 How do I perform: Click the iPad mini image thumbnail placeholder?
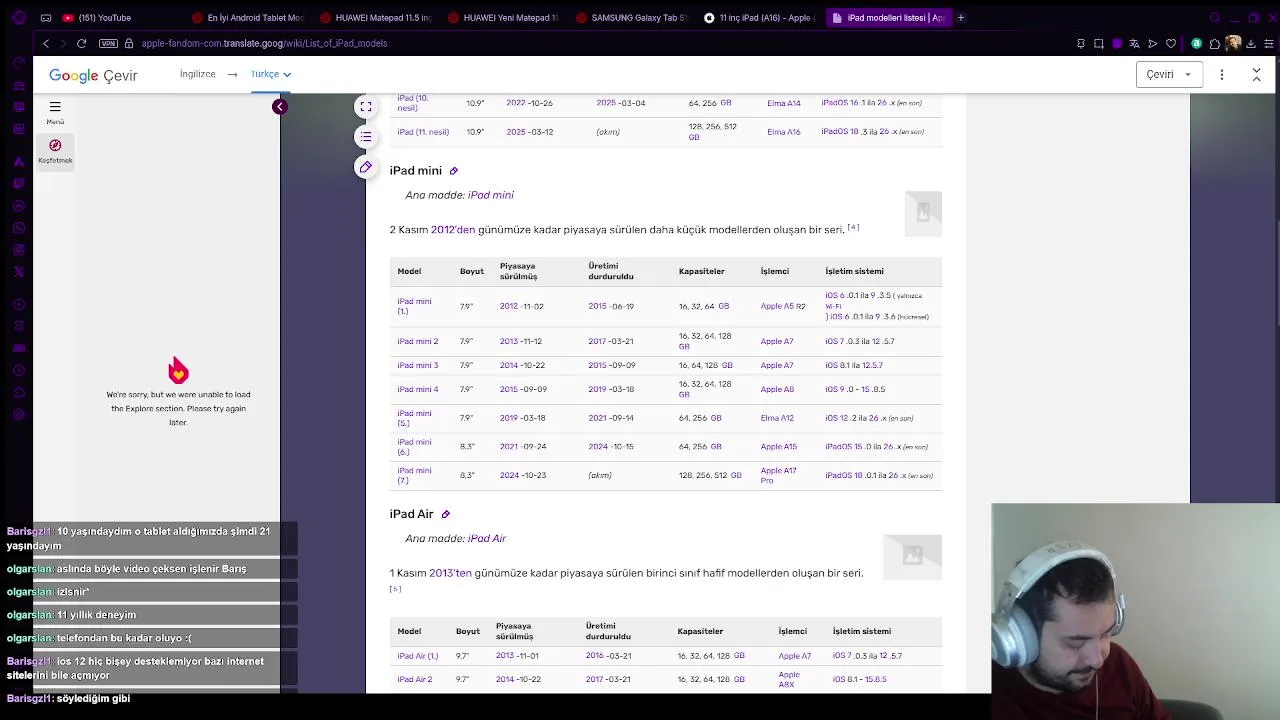point(923,213)
